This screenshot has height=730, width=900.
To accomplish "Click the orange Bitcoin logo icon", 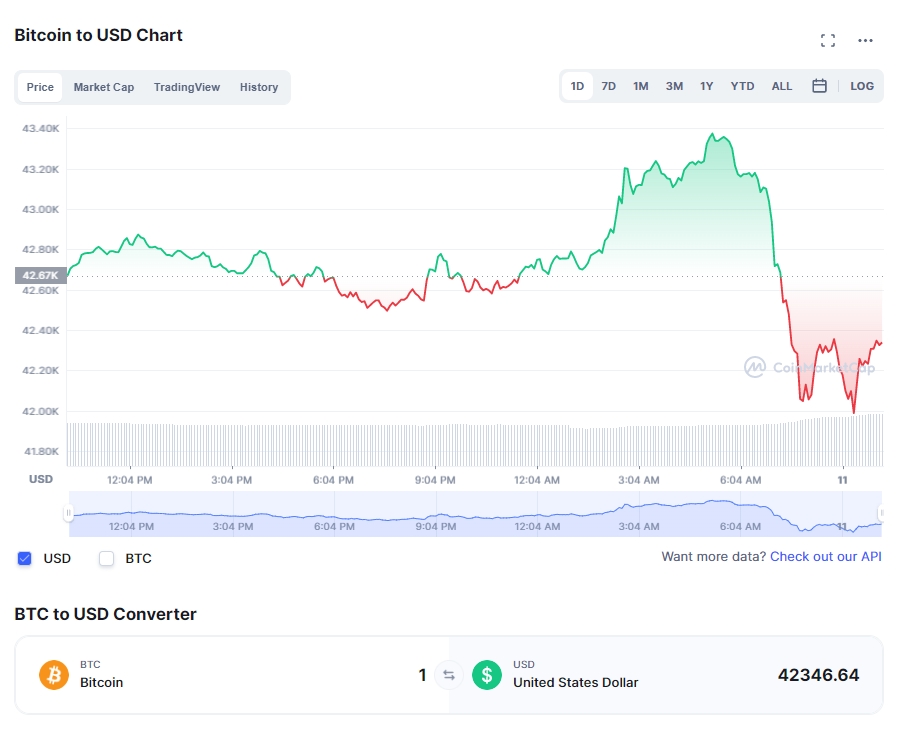I will pyautogui.click(x=54, y=675).
